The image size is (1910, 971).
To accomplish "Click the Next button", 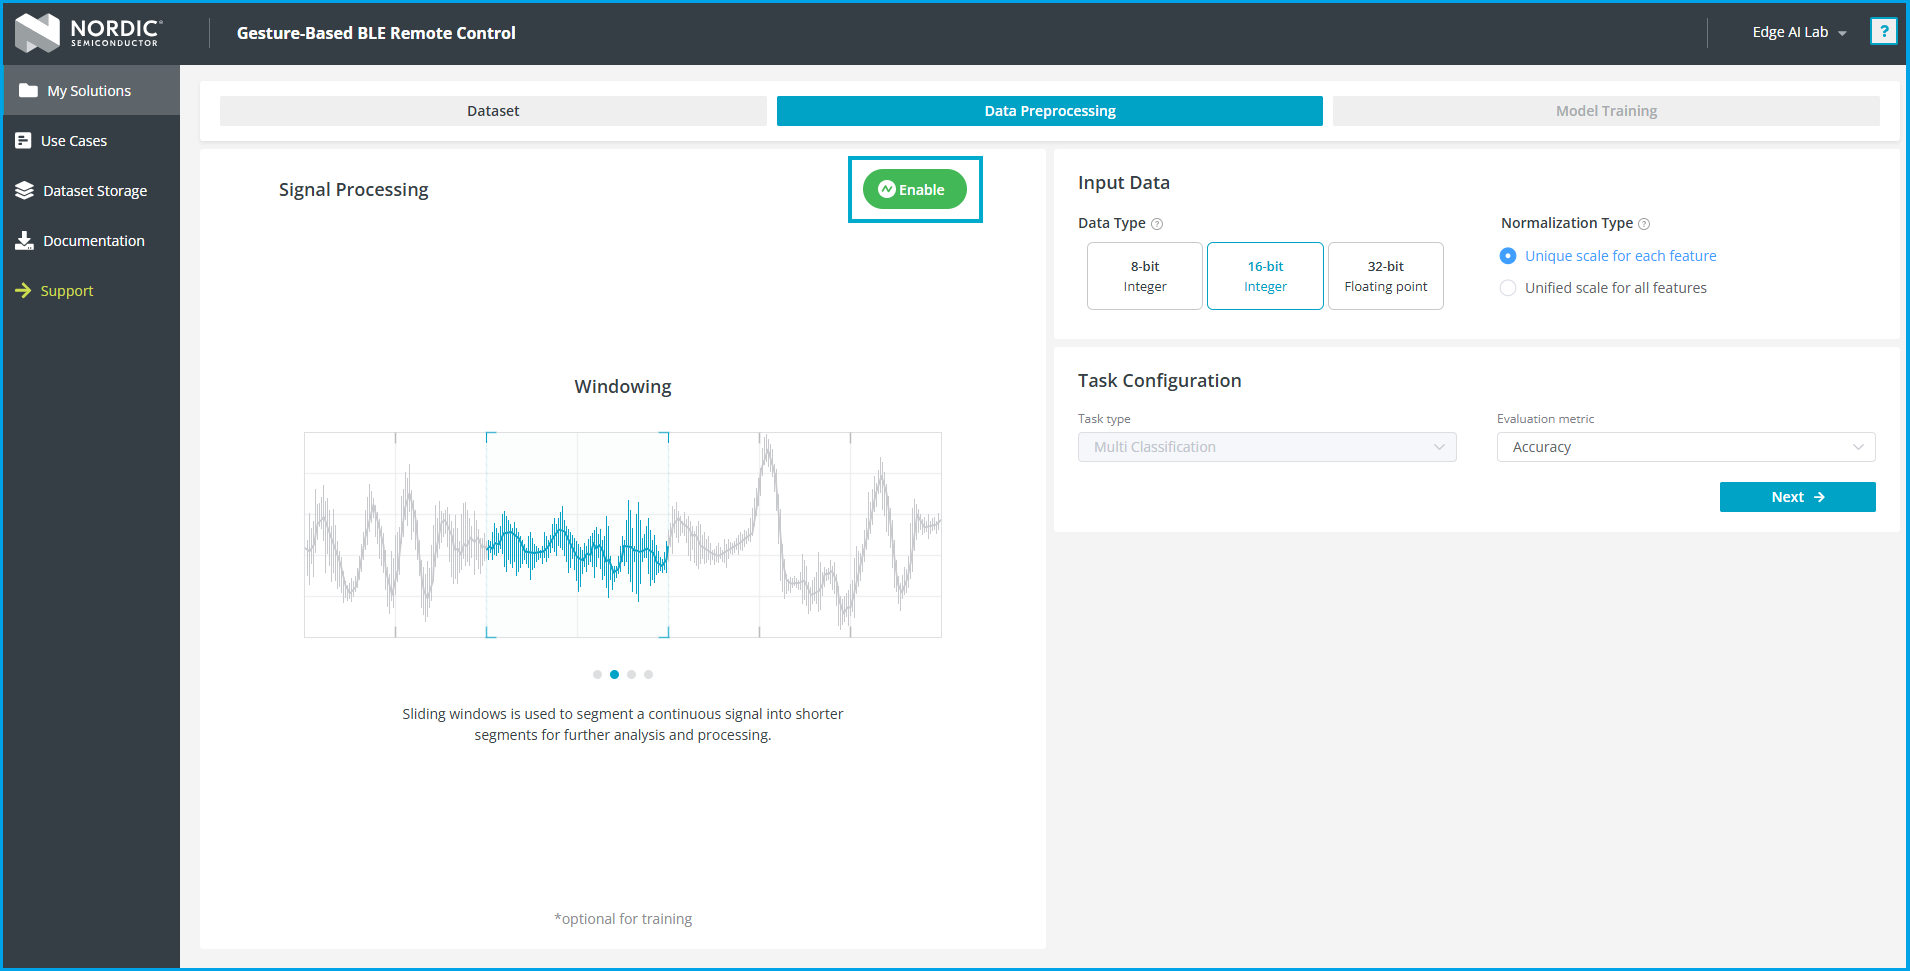I will [1798, 497].
